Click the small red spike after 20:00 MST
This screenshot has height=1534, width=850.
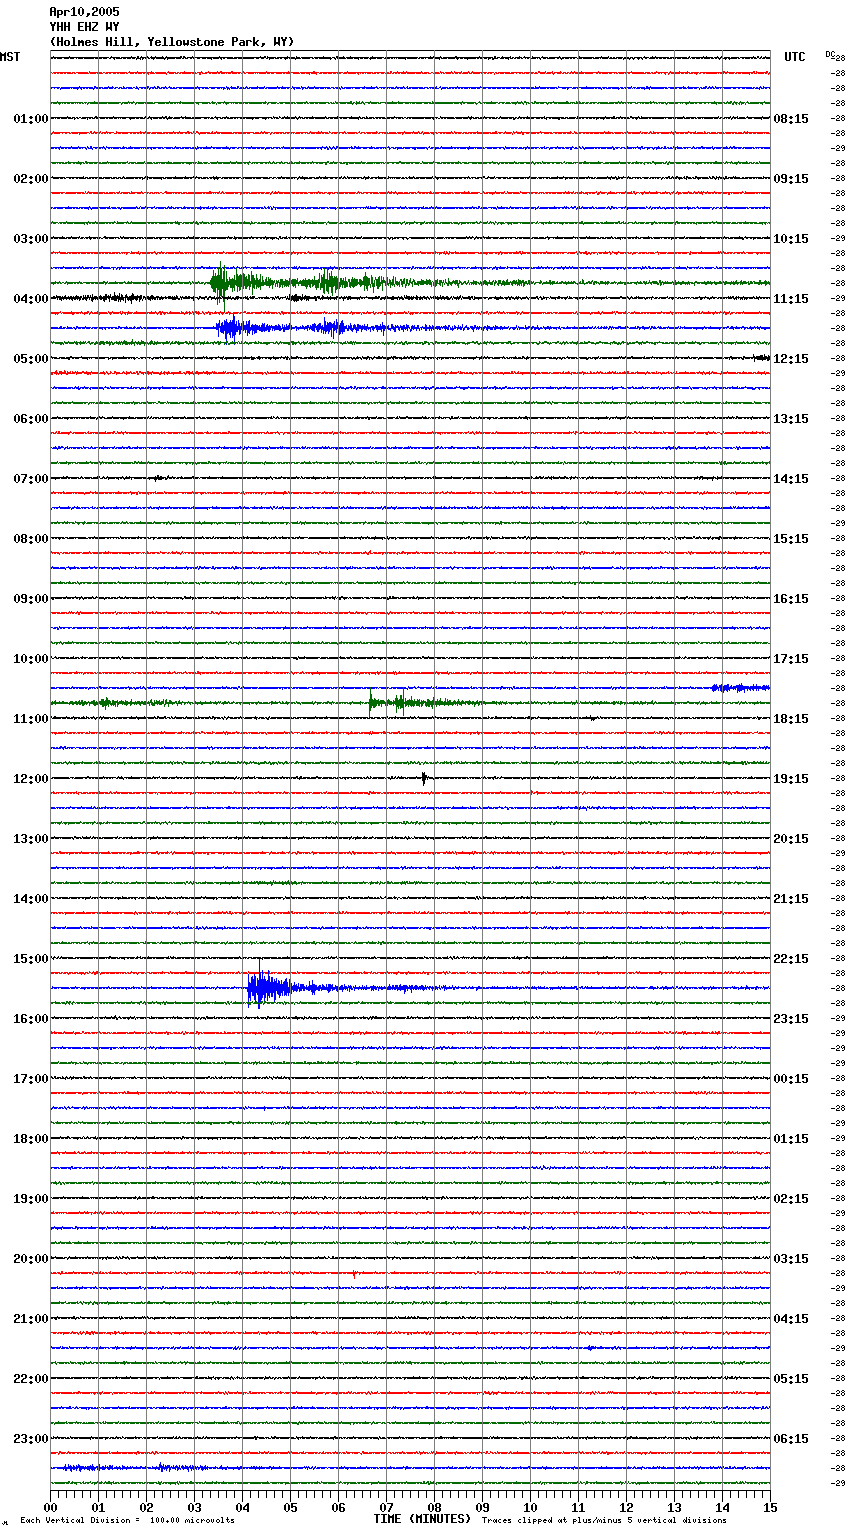point(354,1274)
